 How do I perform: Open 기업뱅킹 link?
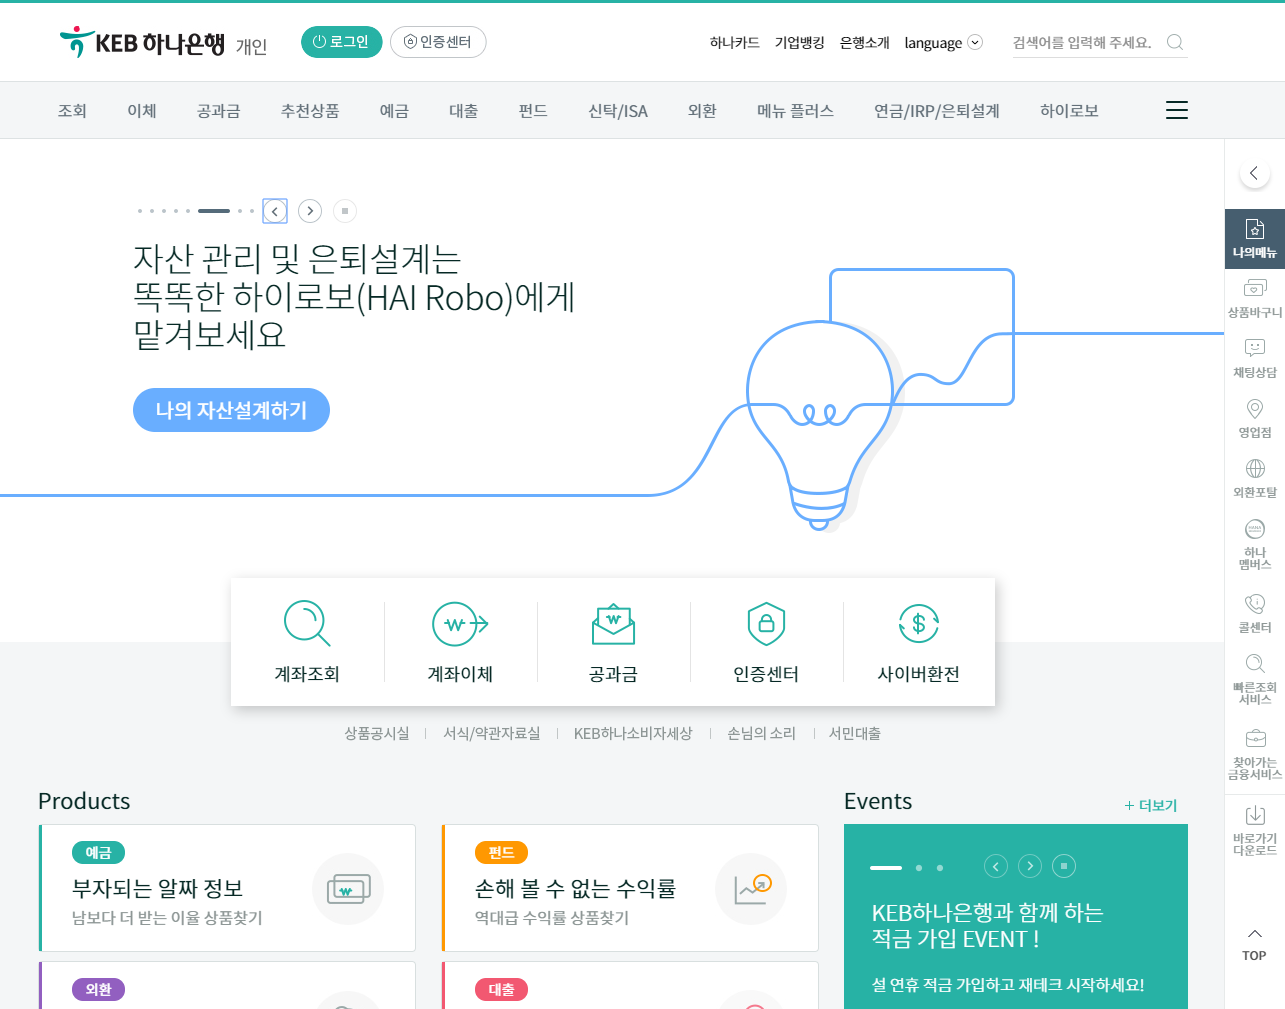tap(800, 42)
